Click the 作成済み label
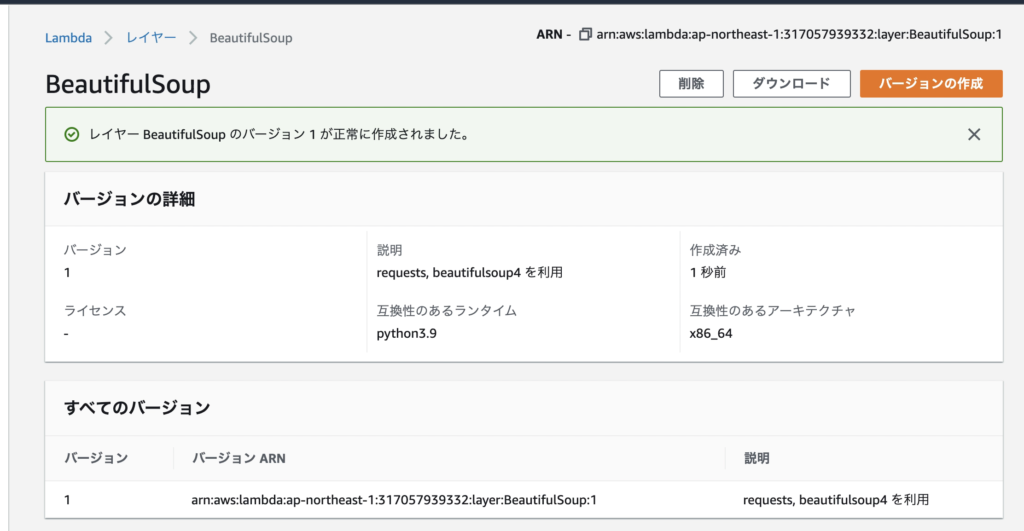Image resolution: width=1024 pixels, height=531 pixels. (x=715, y=250)
